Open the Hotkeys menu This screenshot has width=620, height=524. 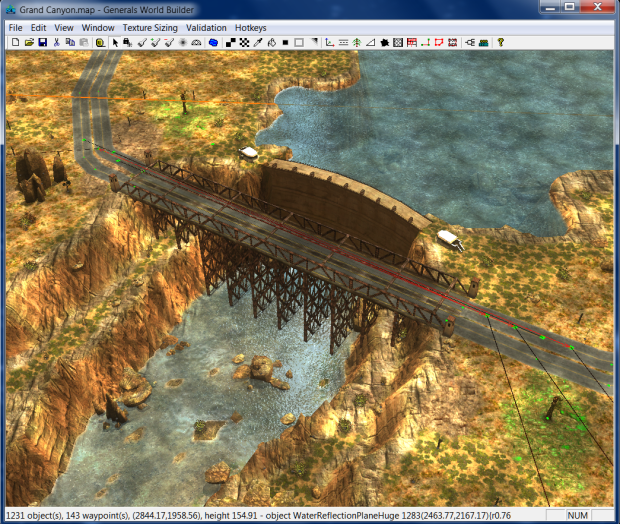[x=250, y=28]
